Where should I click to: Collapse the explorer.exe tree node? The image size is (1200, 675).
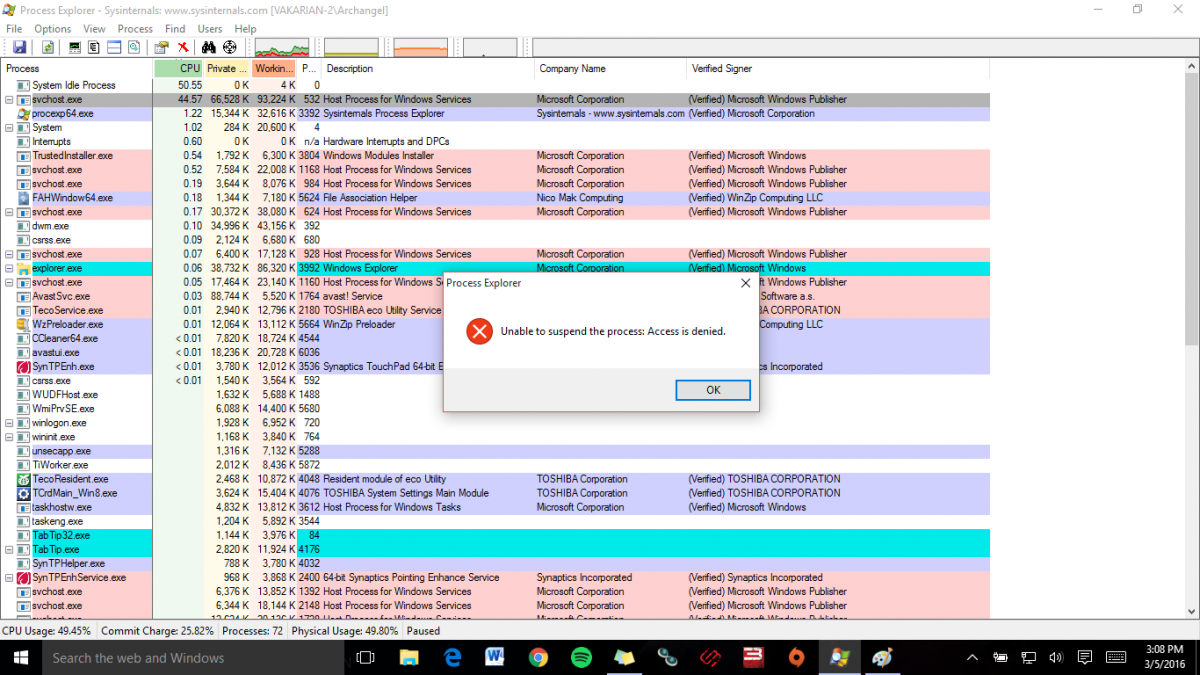pyautogui.click(x=9, y=268)
